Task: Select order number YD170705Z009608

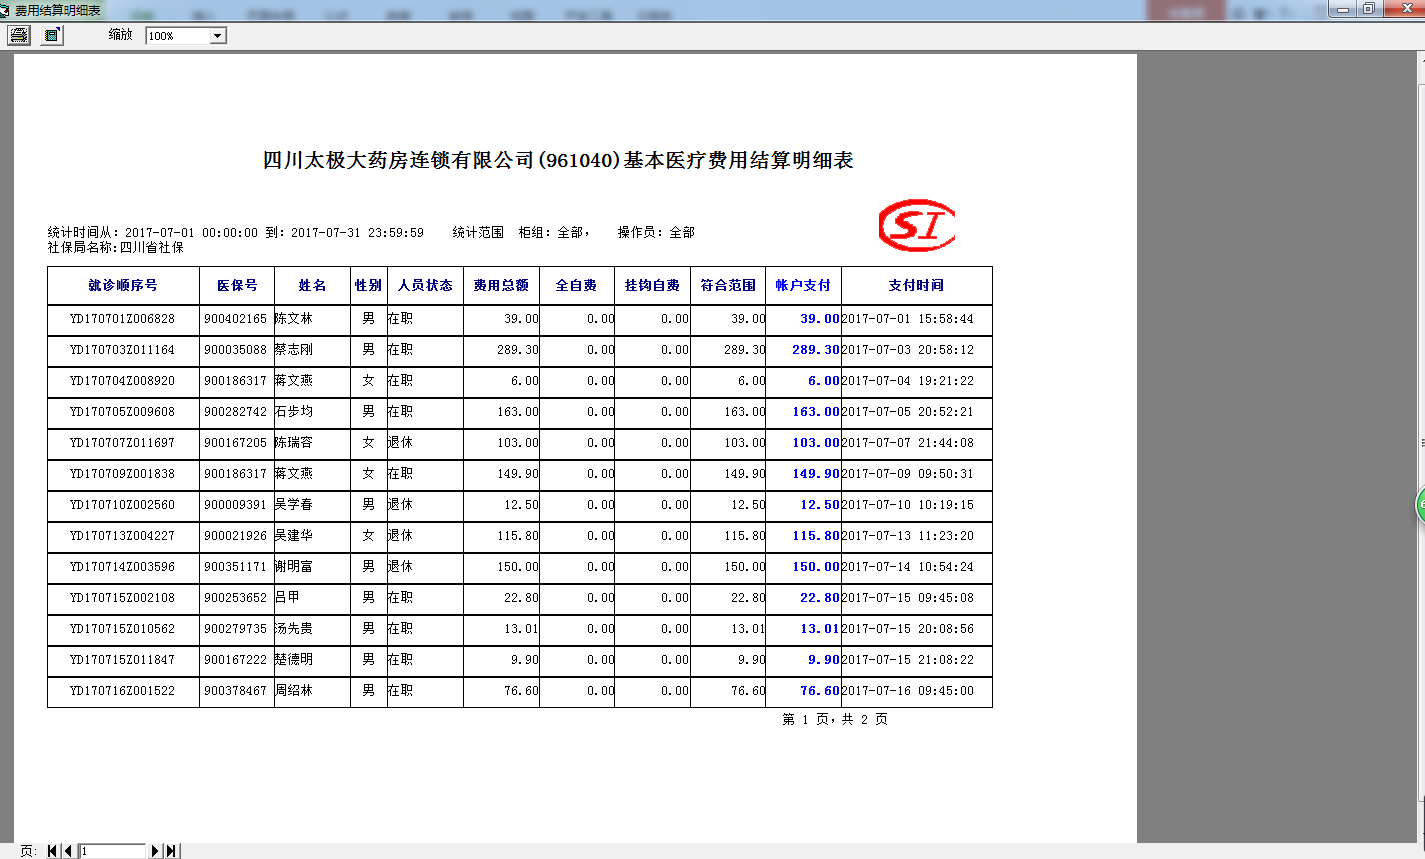Action: pyautogui.click(x=122, y=412)
